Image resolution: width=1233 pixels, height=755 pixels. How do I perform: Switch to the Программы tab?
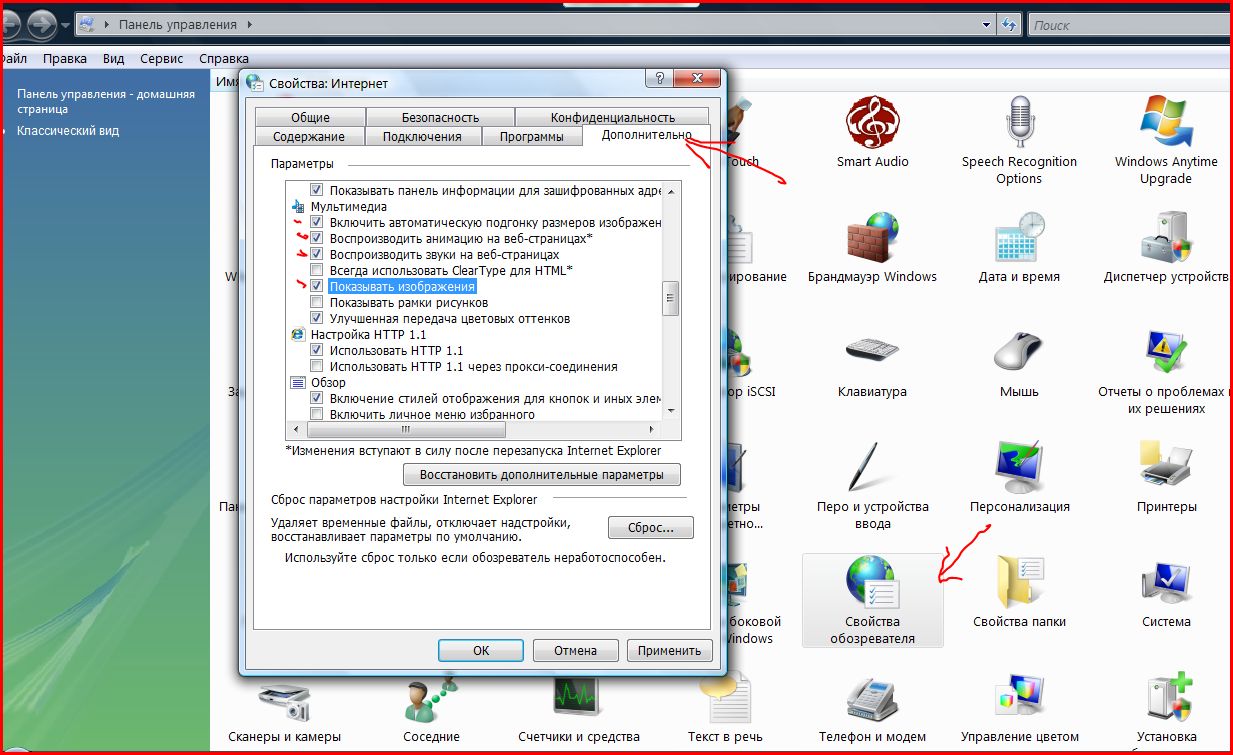531,136
